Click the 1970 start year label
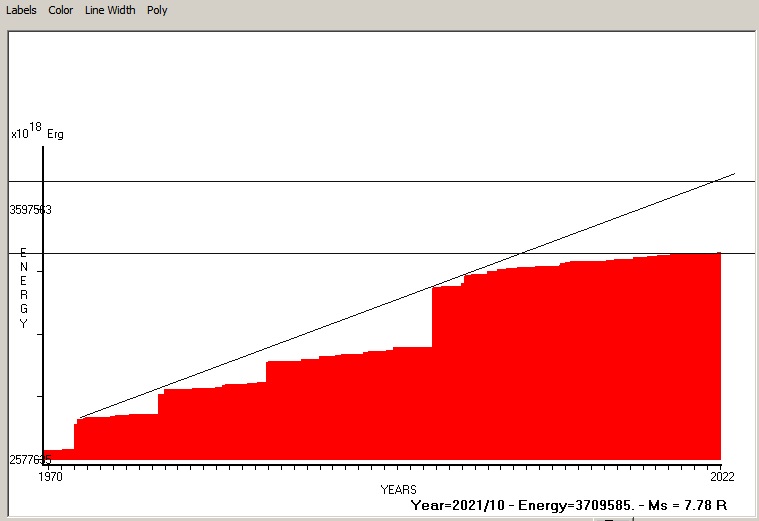This screenshot has width=759, height=521. point(50,476)
